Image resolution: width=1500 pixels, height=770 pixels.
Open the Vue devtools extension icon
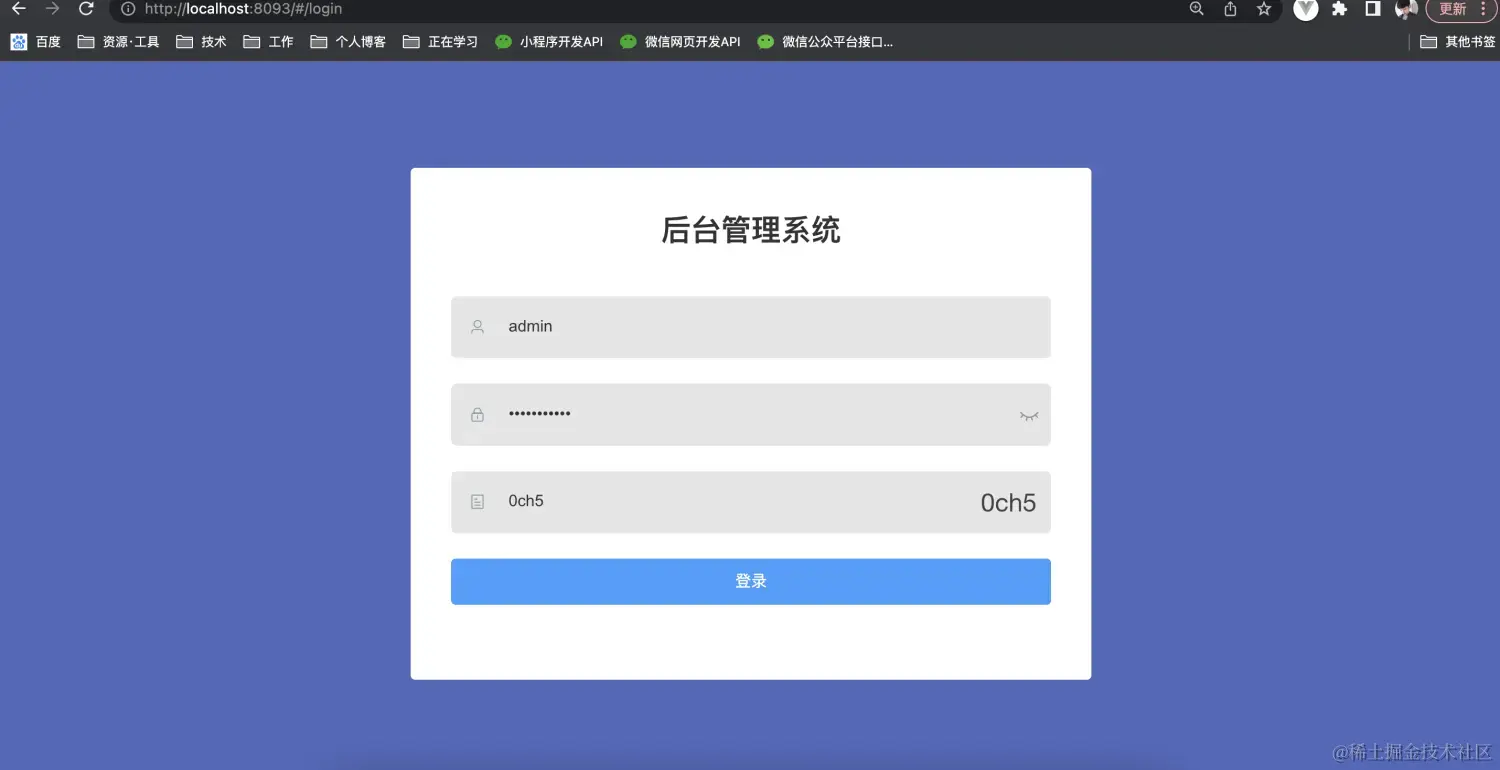tap(1306, 9)
